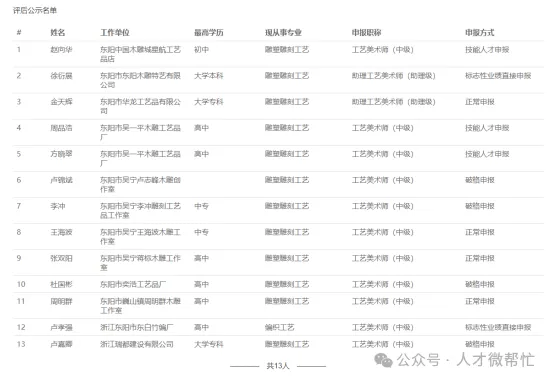Click 破格申报 in 李冲's row
The image size is (553, 382).
coord(480,206)
